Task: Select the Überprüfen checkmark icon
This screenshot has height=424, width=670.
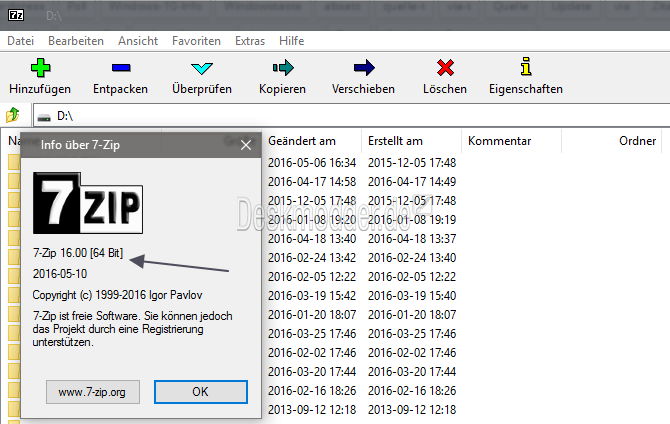Action: pos(202,68)
